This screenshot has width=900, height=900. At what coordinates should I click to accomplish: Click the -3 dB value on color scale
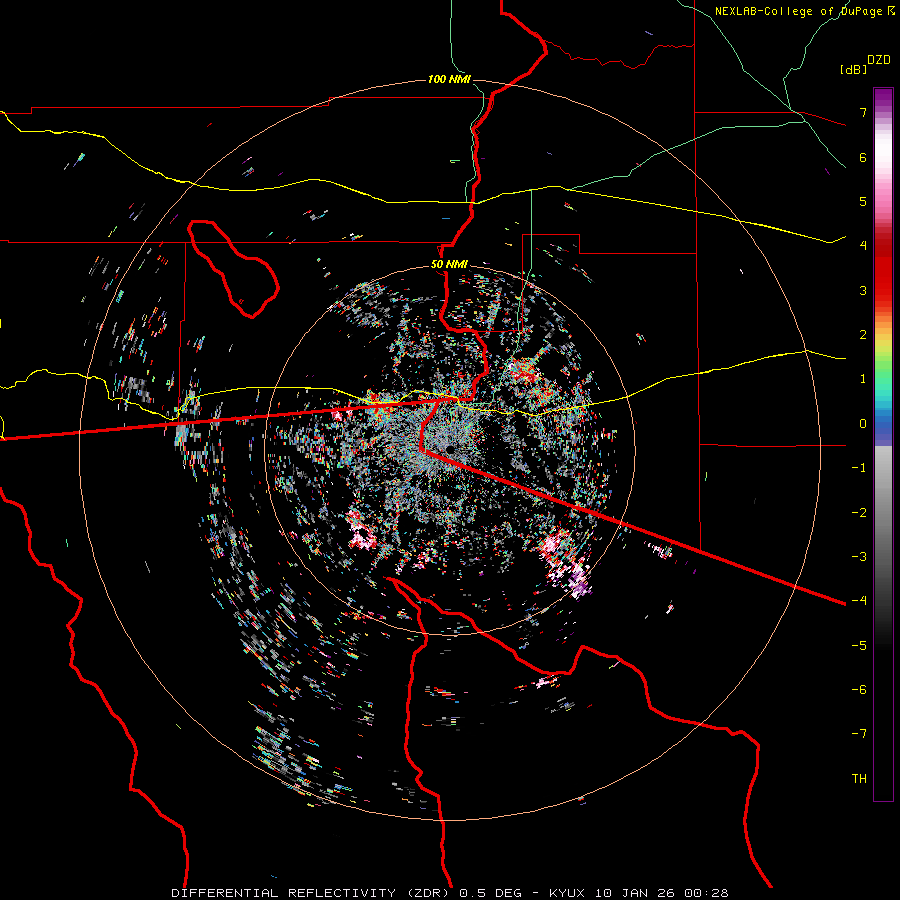pyautogui.click(x=859, y=557)
